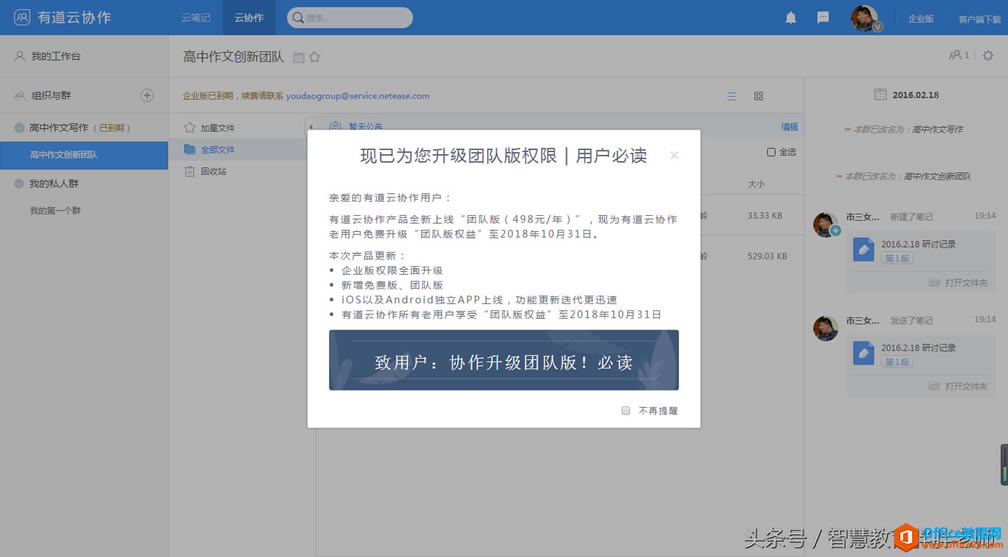The height and width of the screenshot is (557, 1008).
Task: Click the 大小 column header
Action: (x=756, y=184)
